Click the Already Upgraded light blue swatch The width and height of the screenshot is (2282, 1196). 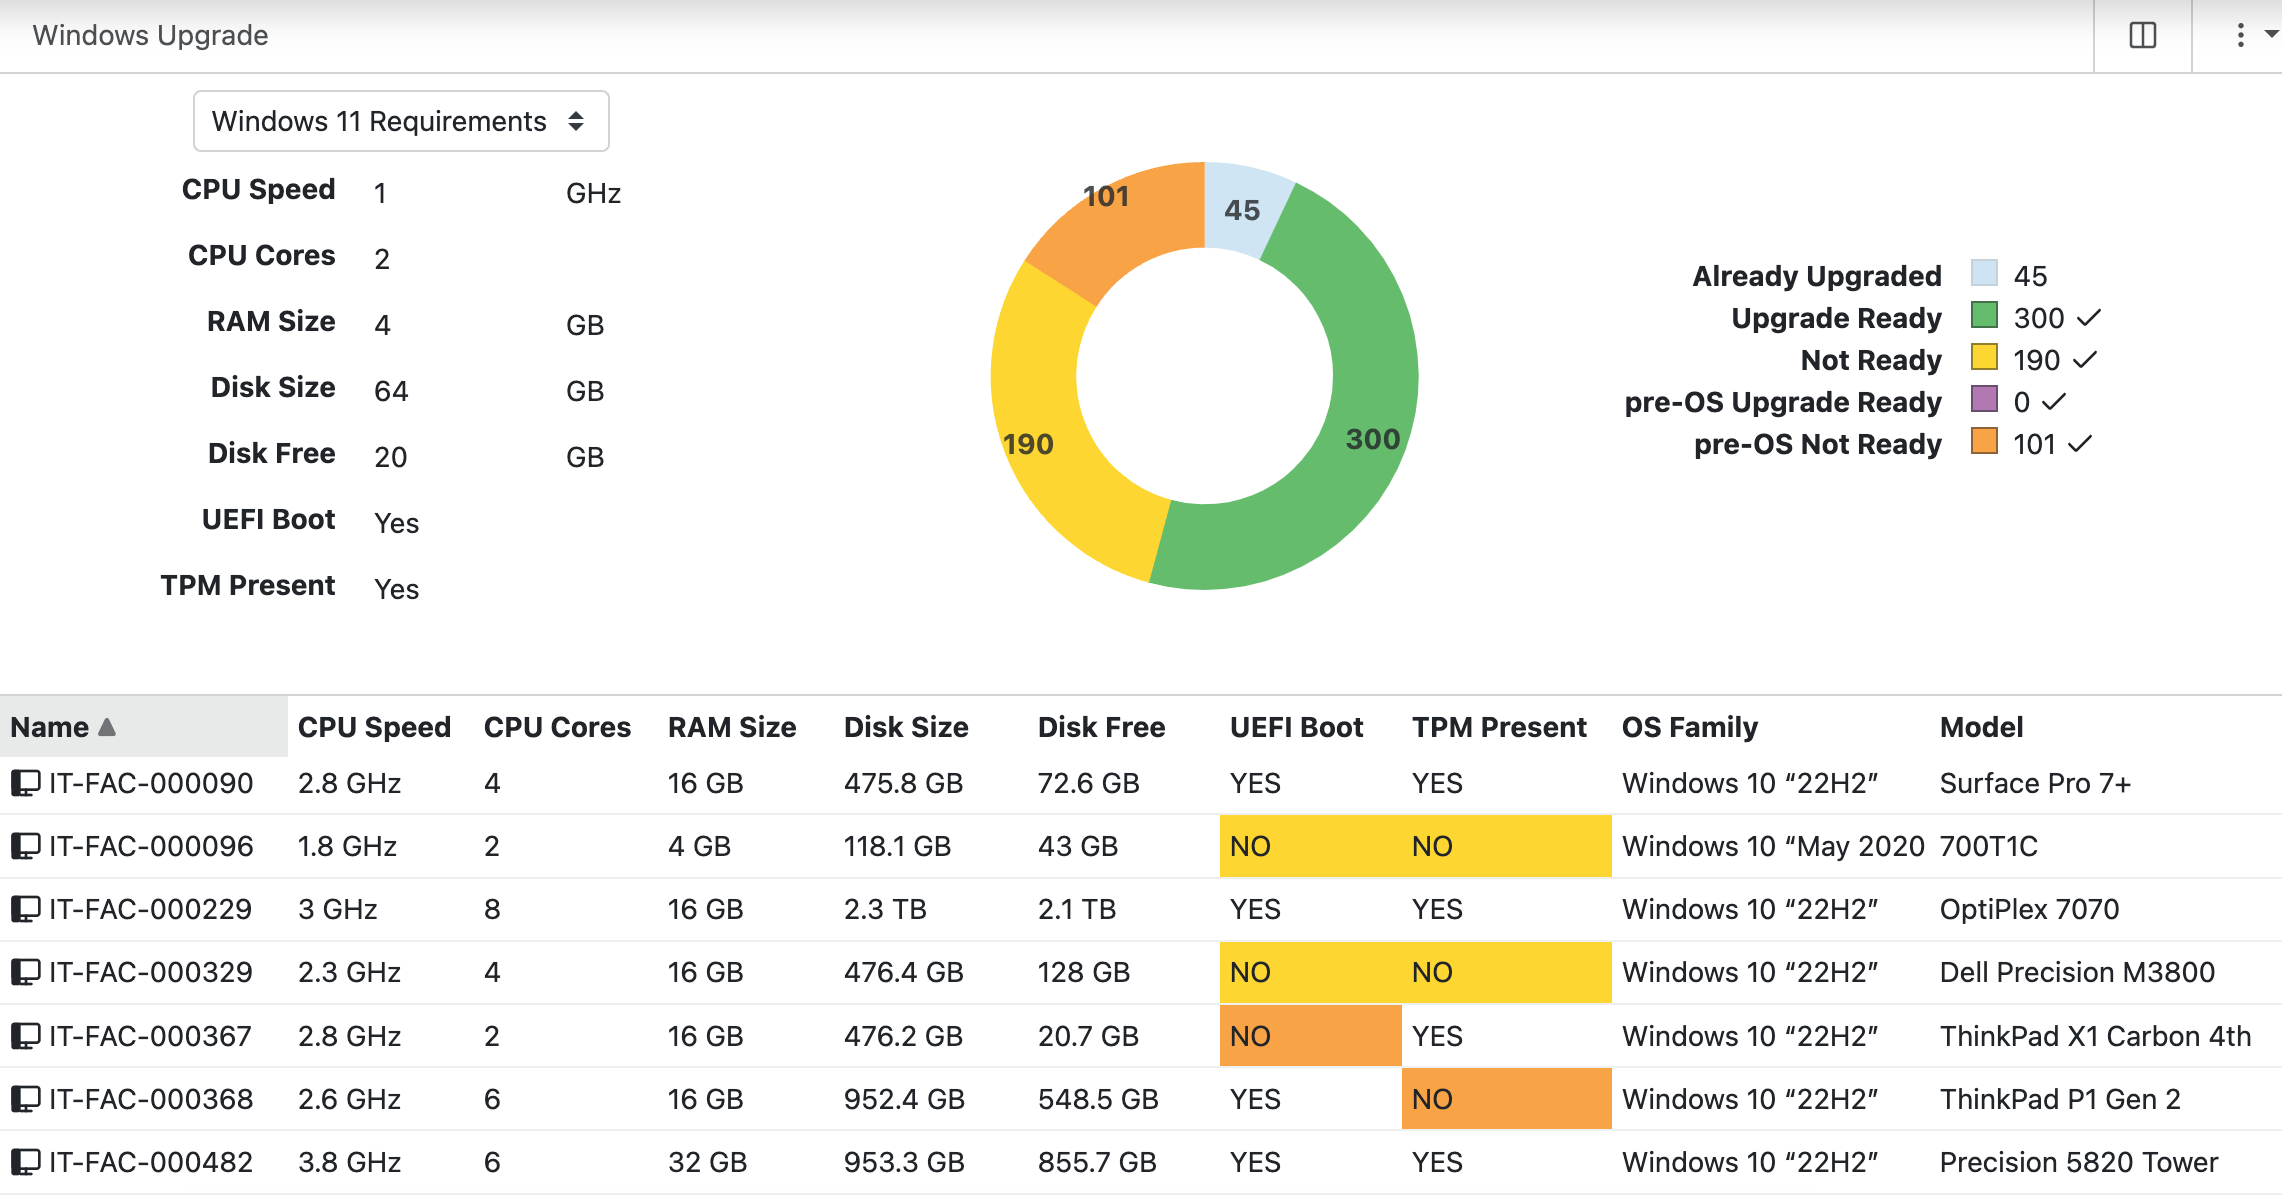pos(1984,273)
